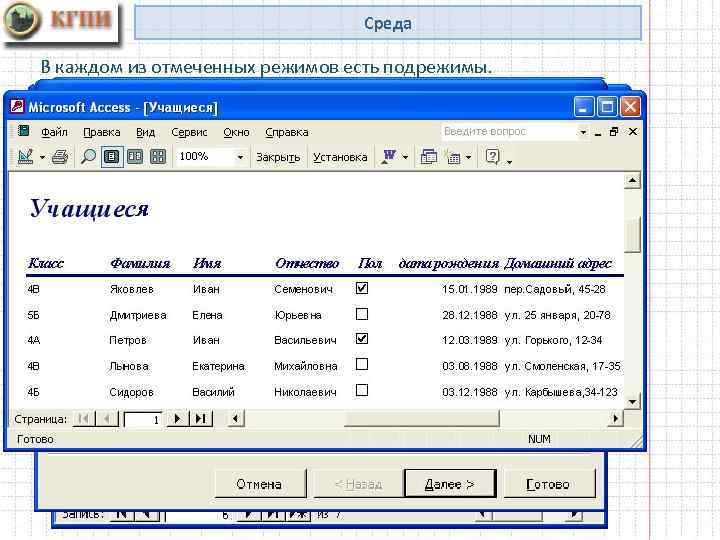Click the Database Window icon
This screenshot has width=720, height=540.
pyautogui.click(x=428, y=157)
